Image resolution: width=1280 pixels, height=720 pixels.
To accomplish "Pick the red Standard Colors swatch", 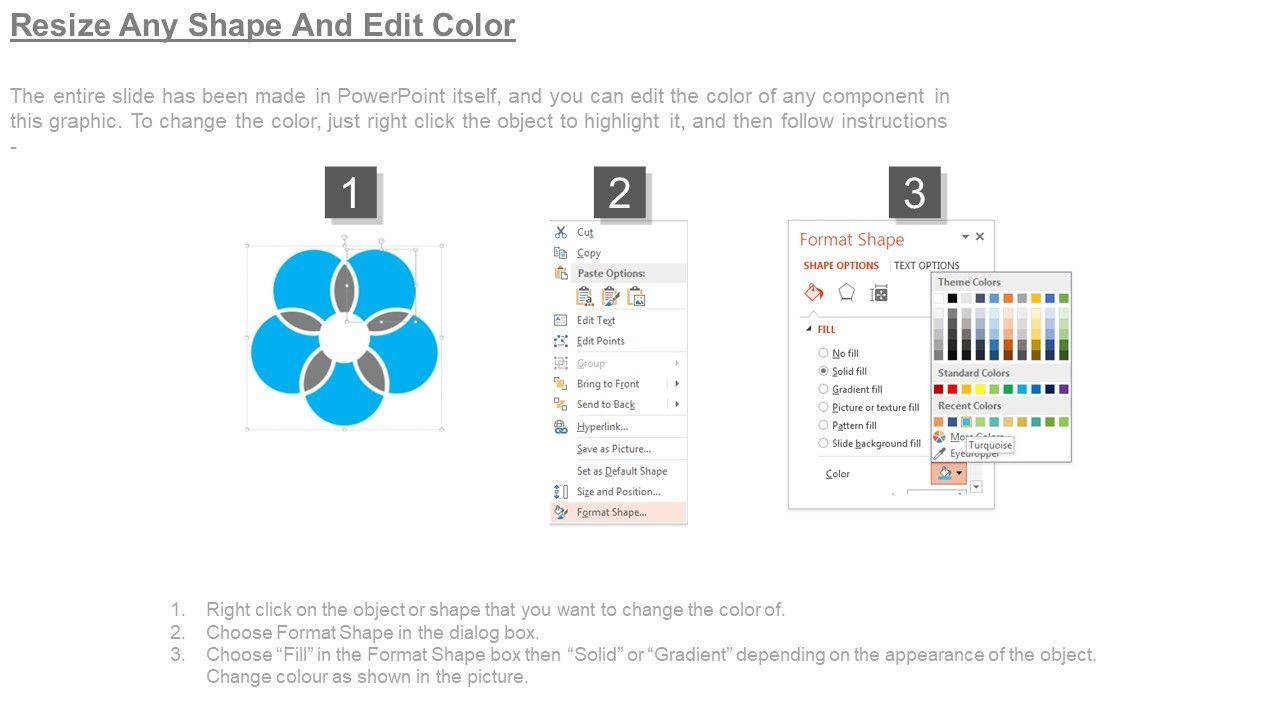I will [x=952, y=389].
